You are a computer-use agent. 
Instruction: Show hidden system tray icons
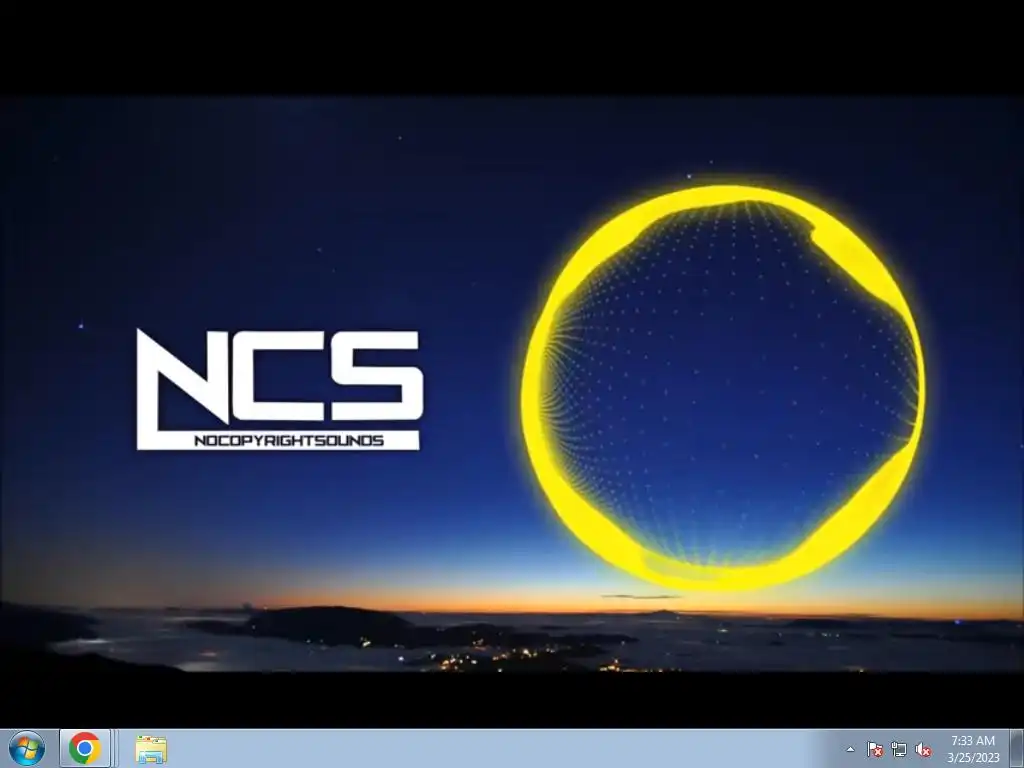[x=850, y=749]
